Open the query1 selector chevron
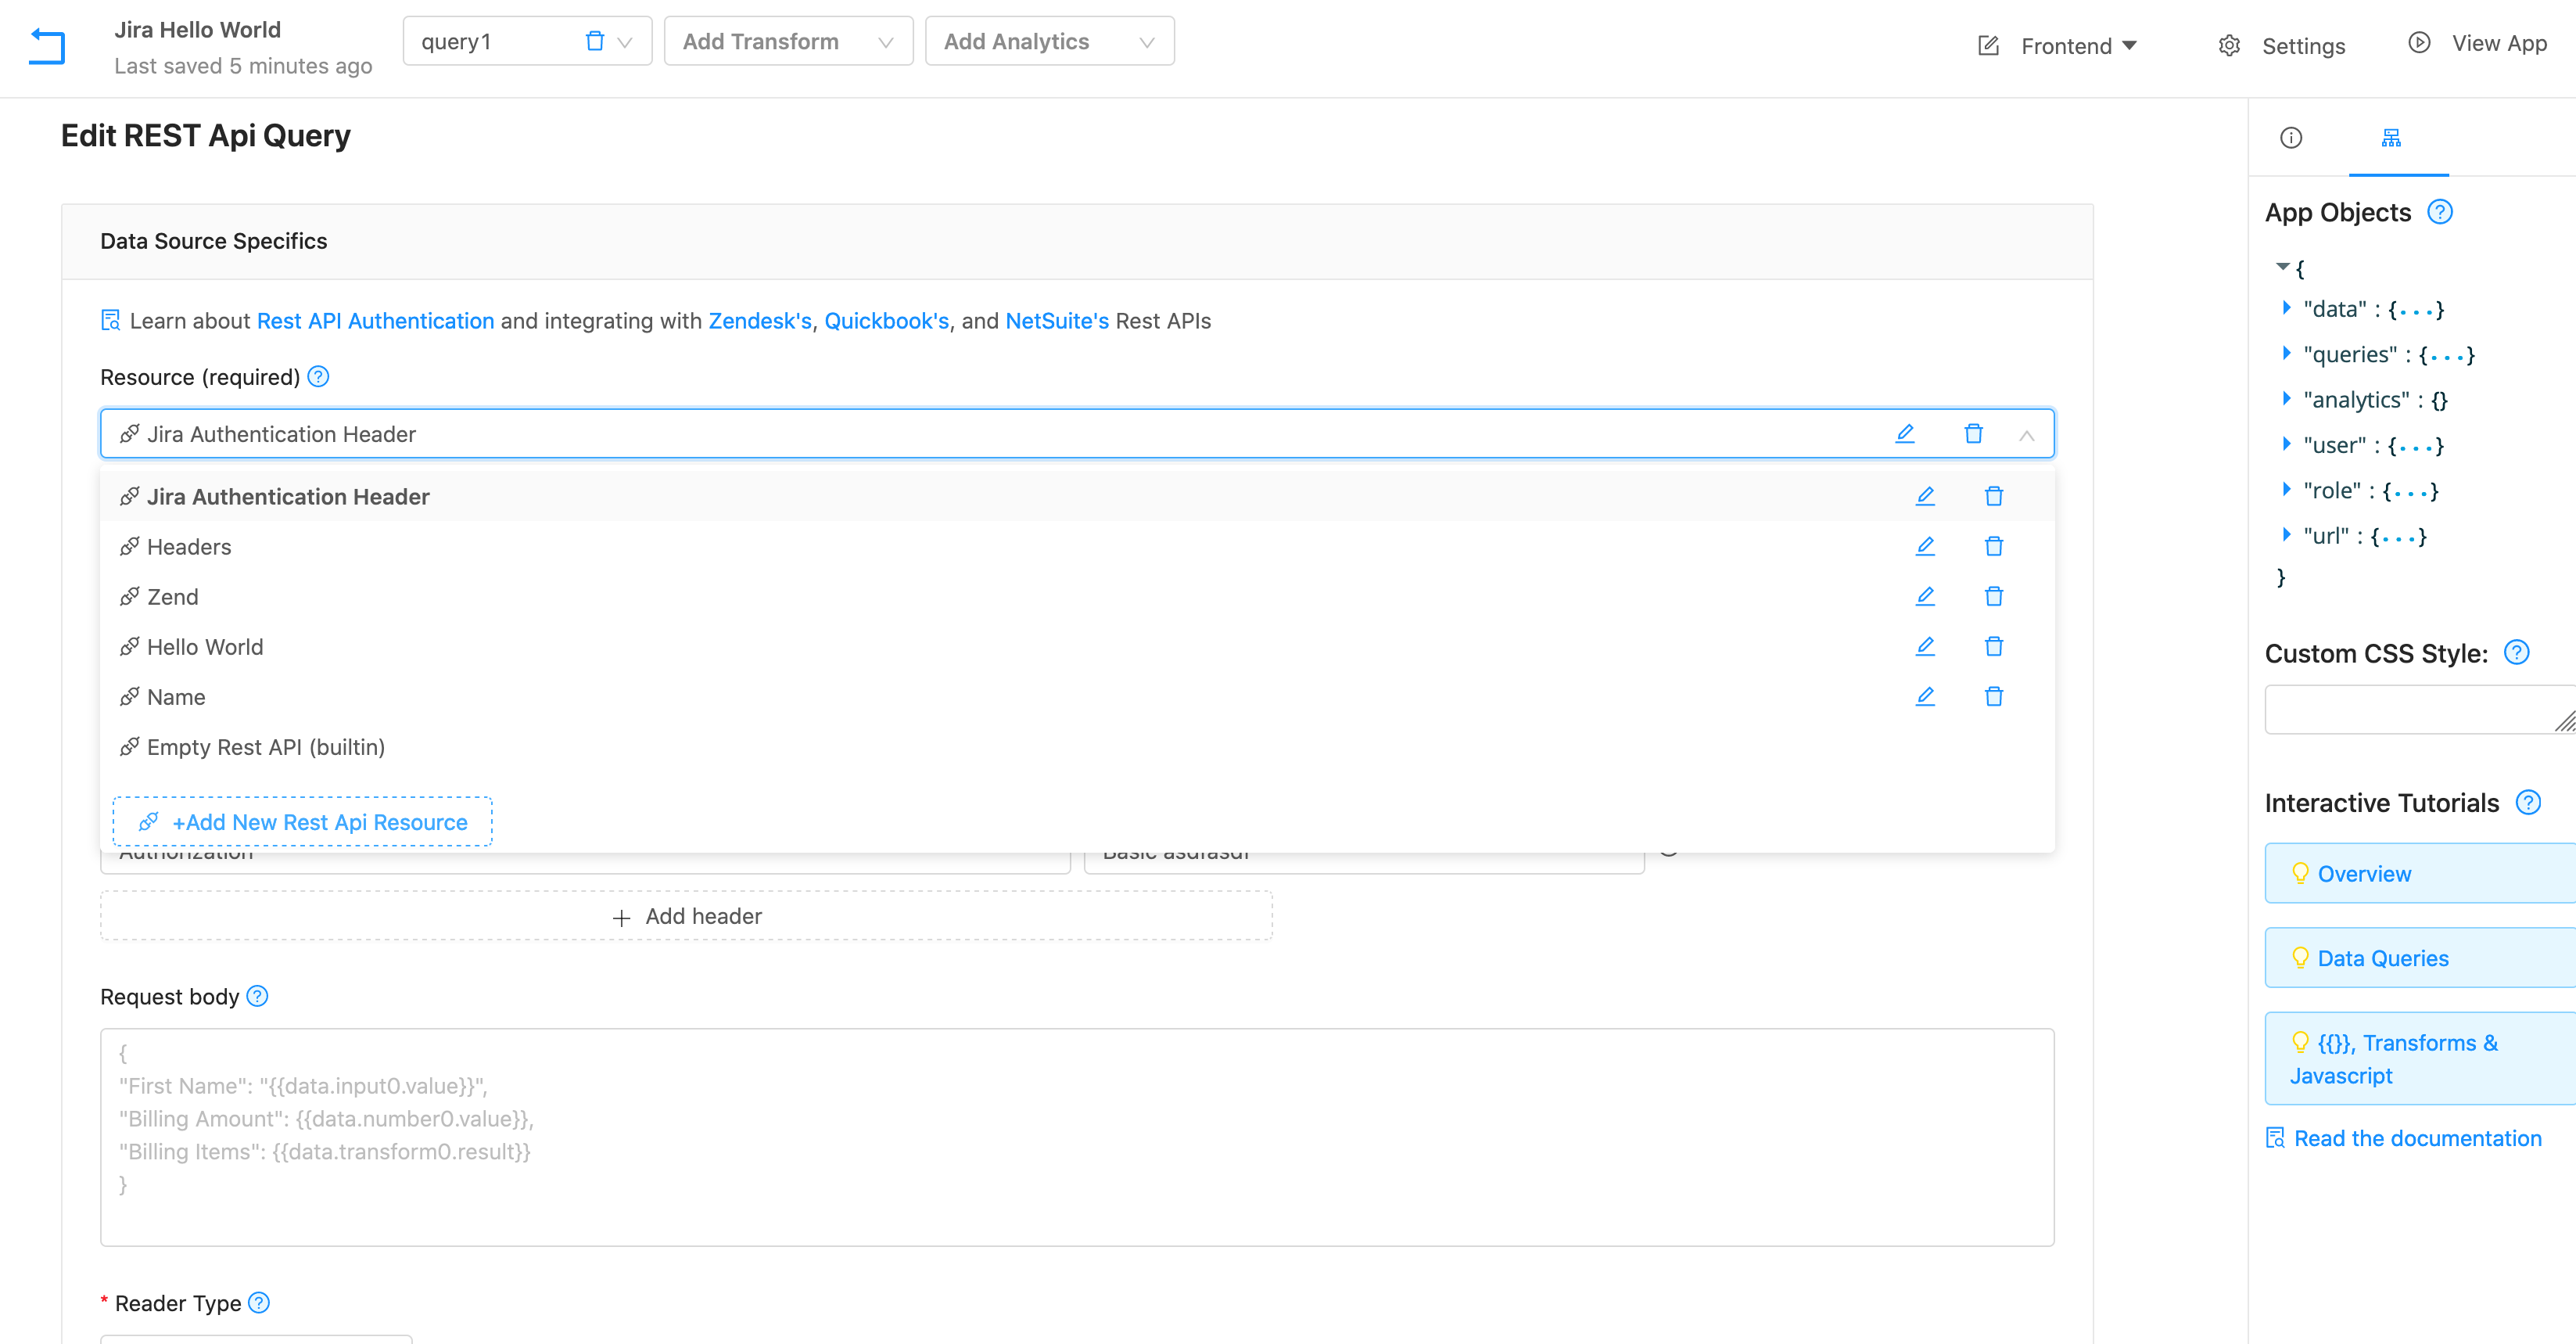Viewport: 2576px width, 1344px height. (625, 42)
